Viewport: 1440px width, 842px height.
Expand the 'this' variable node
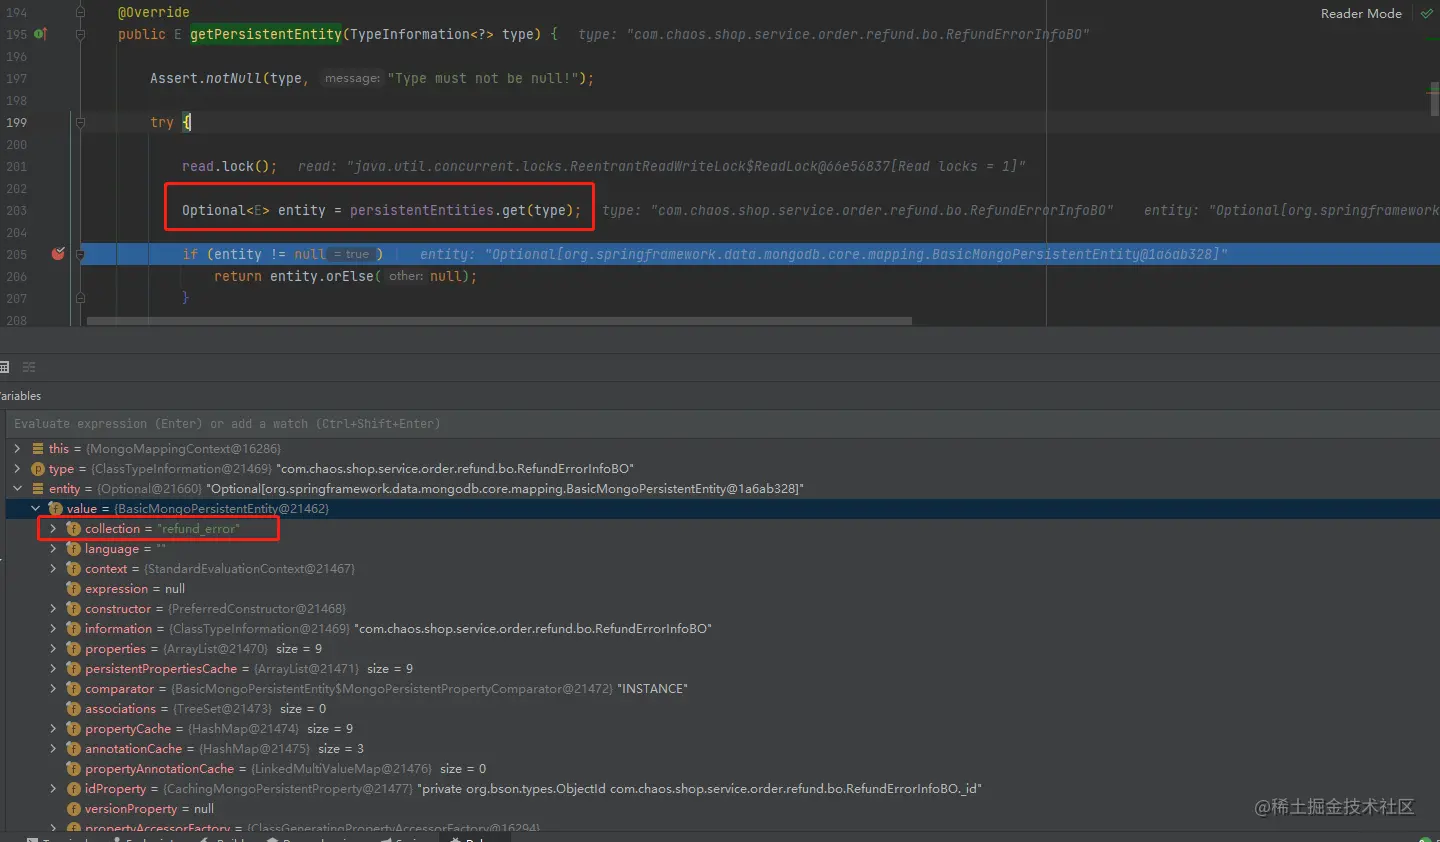pos(17,449)
